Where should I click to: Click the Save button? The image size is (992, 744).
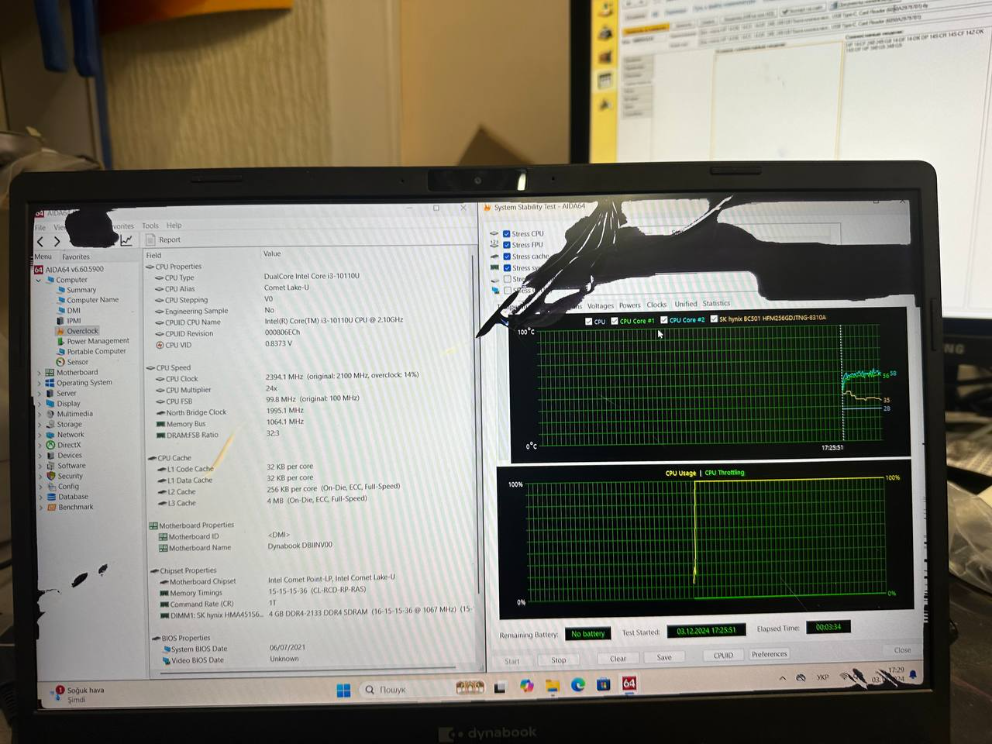click(x=664, y=657)
